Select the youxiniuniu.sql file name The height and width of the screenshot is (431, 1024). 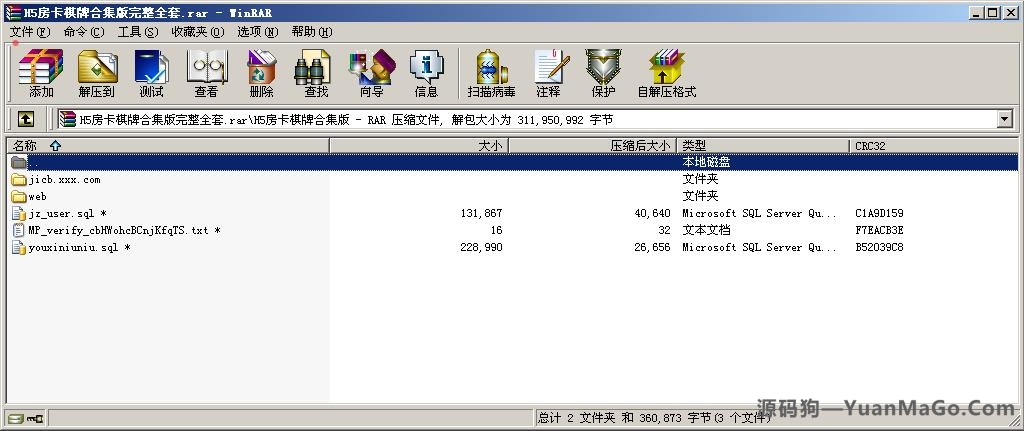click(79, 247)
